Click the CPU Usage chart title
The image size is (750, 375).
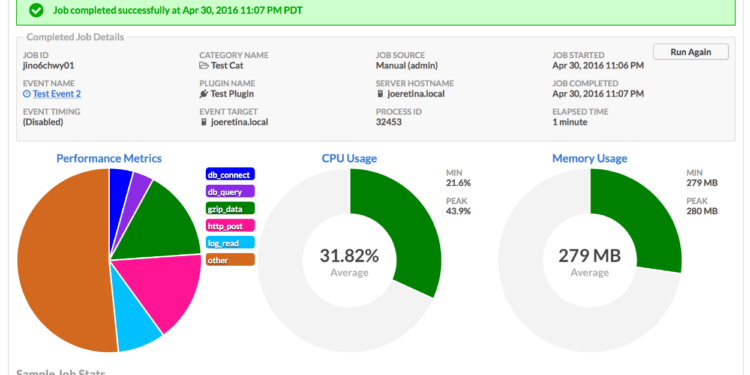(x=349, y=158)
